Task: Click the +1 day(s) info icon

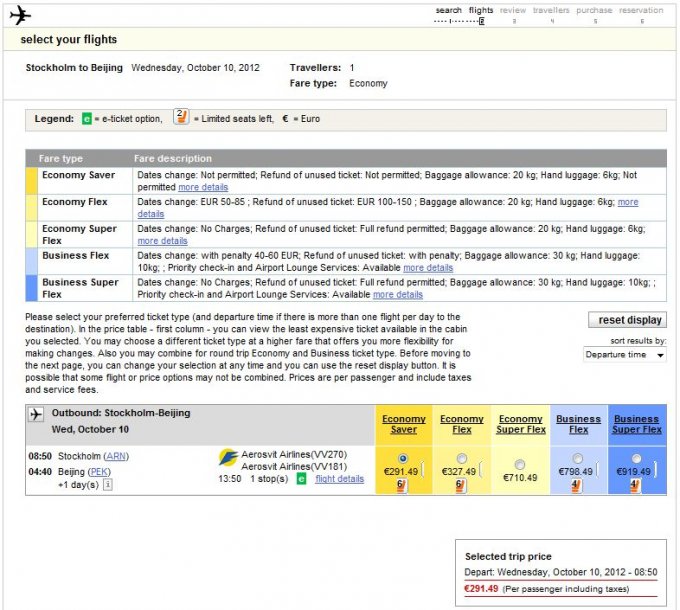Action: point(108,485)
